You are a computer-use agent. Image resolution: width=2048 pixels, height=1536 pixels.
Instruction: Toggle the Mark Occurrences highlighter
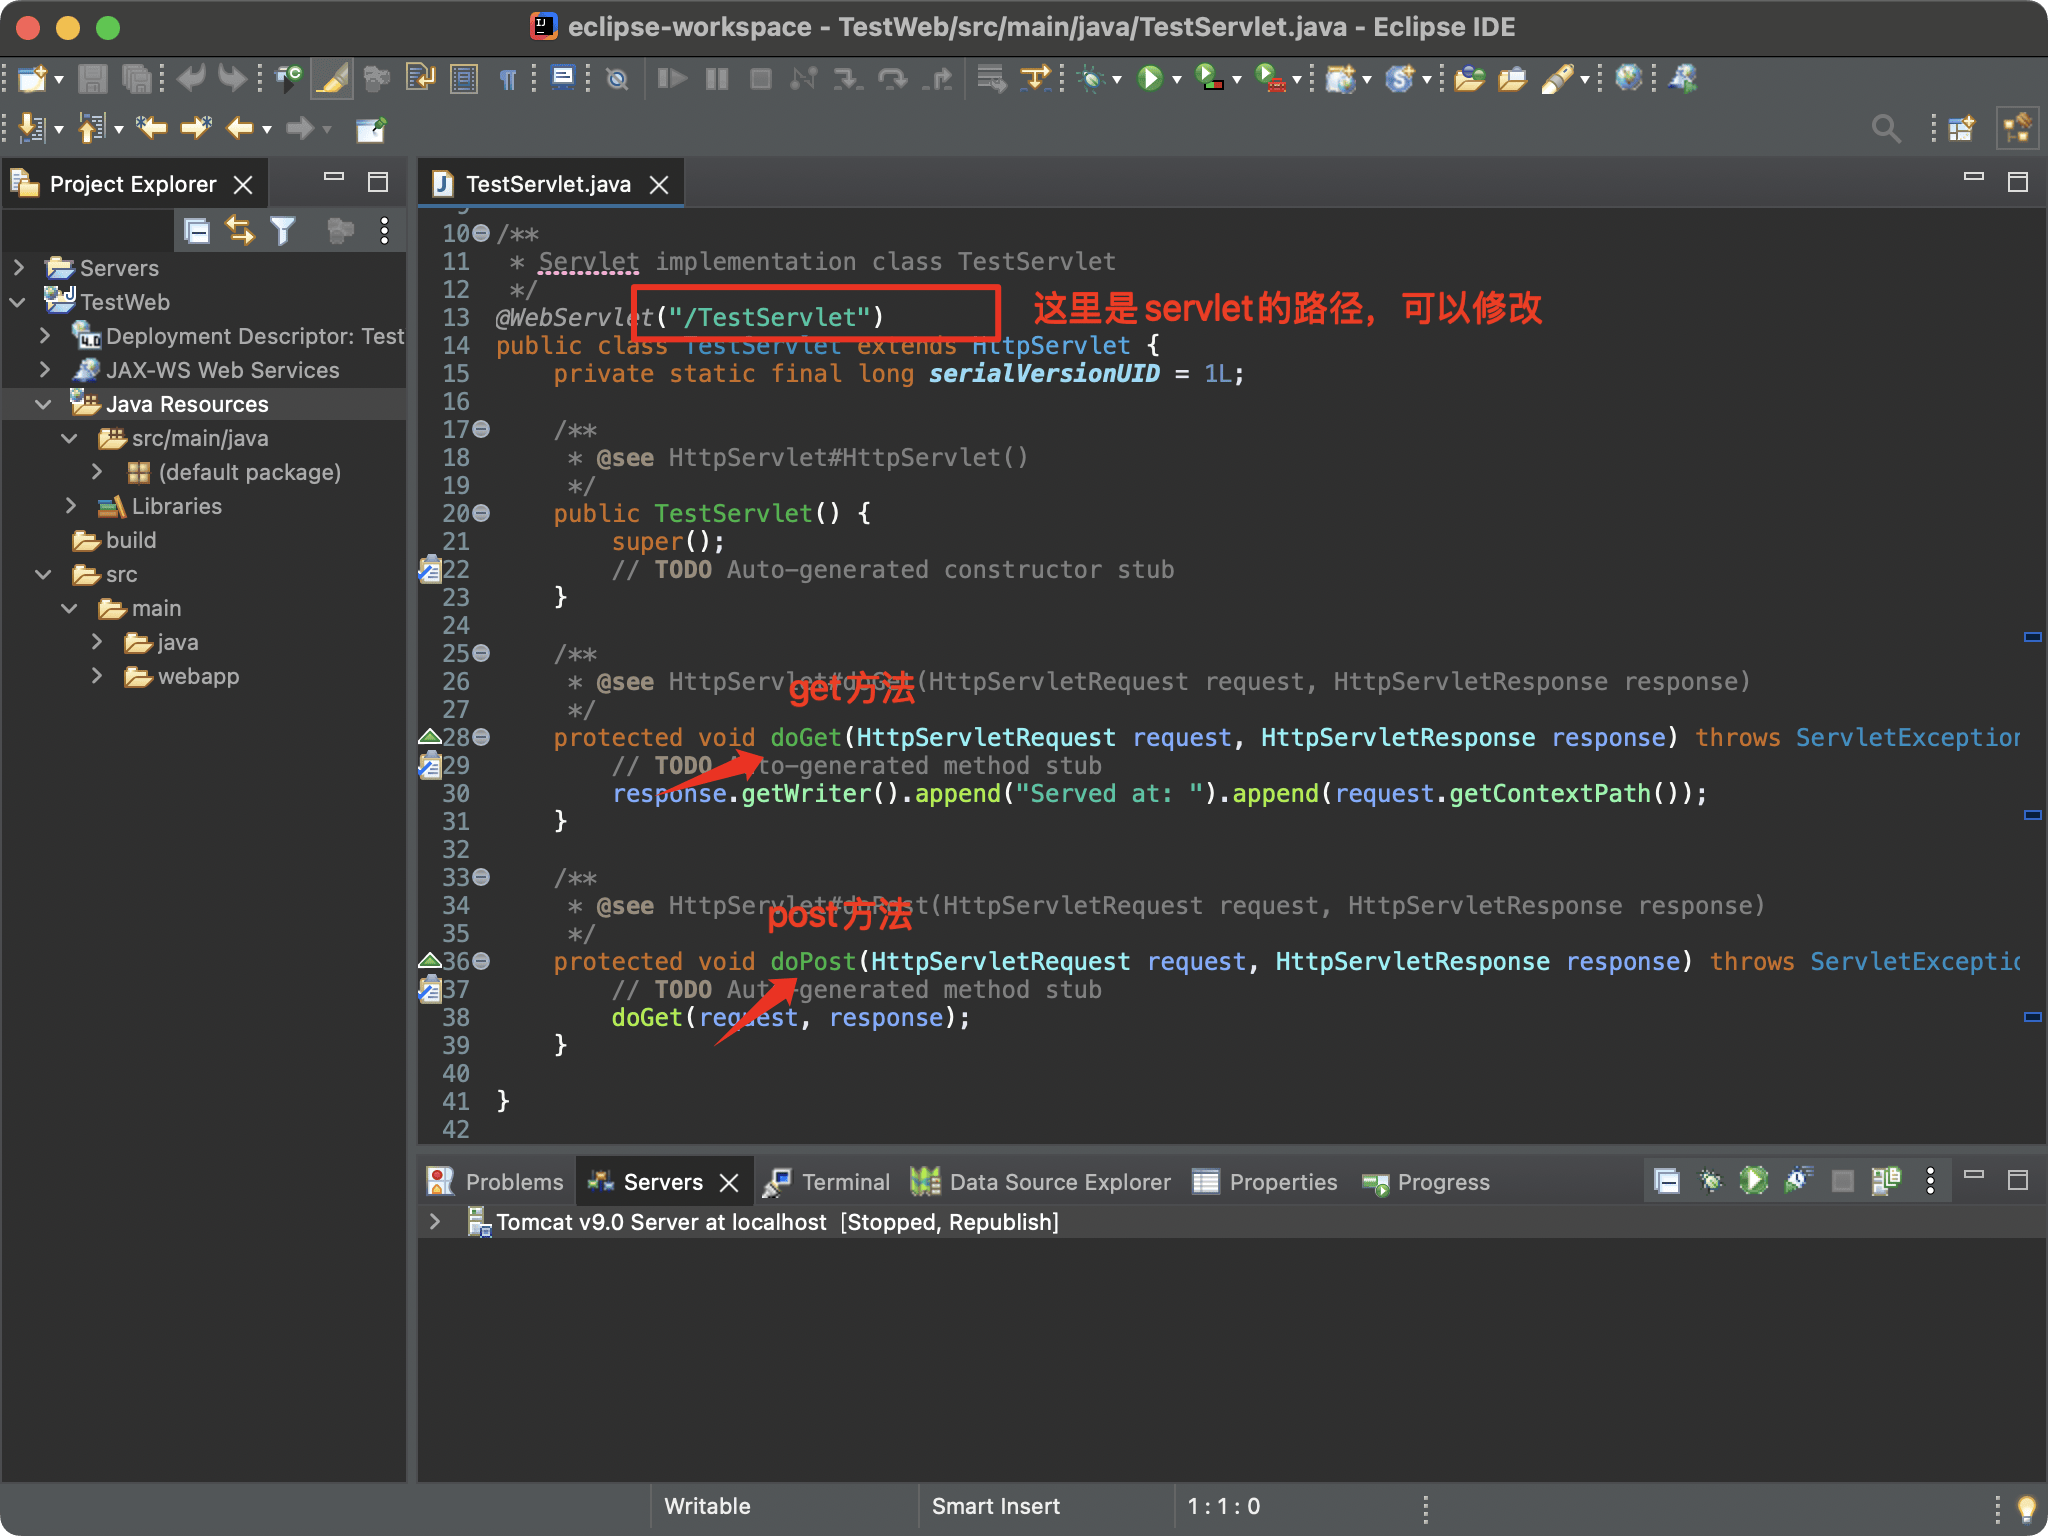pos(332,78)
